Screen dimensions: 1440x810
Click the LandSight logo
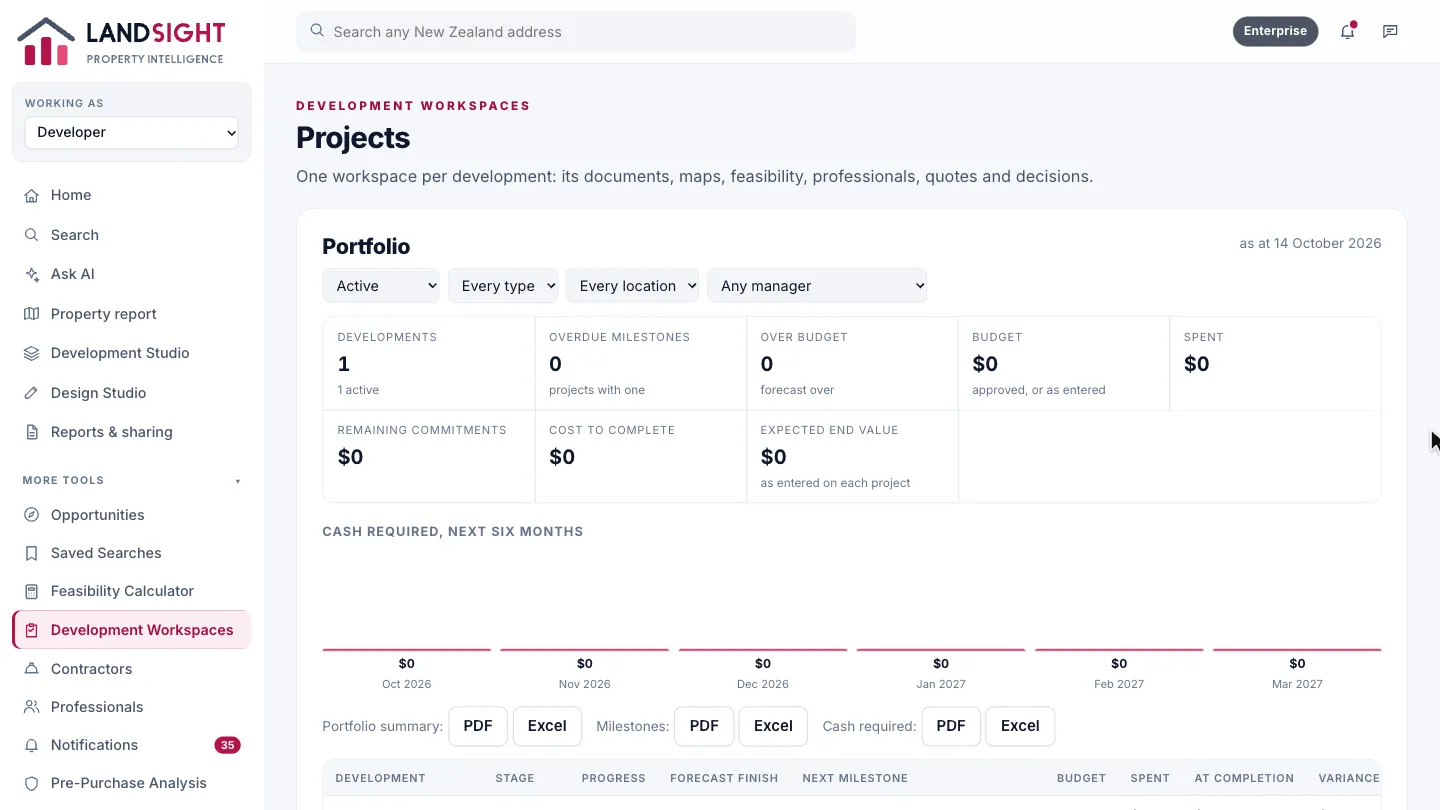121,42
